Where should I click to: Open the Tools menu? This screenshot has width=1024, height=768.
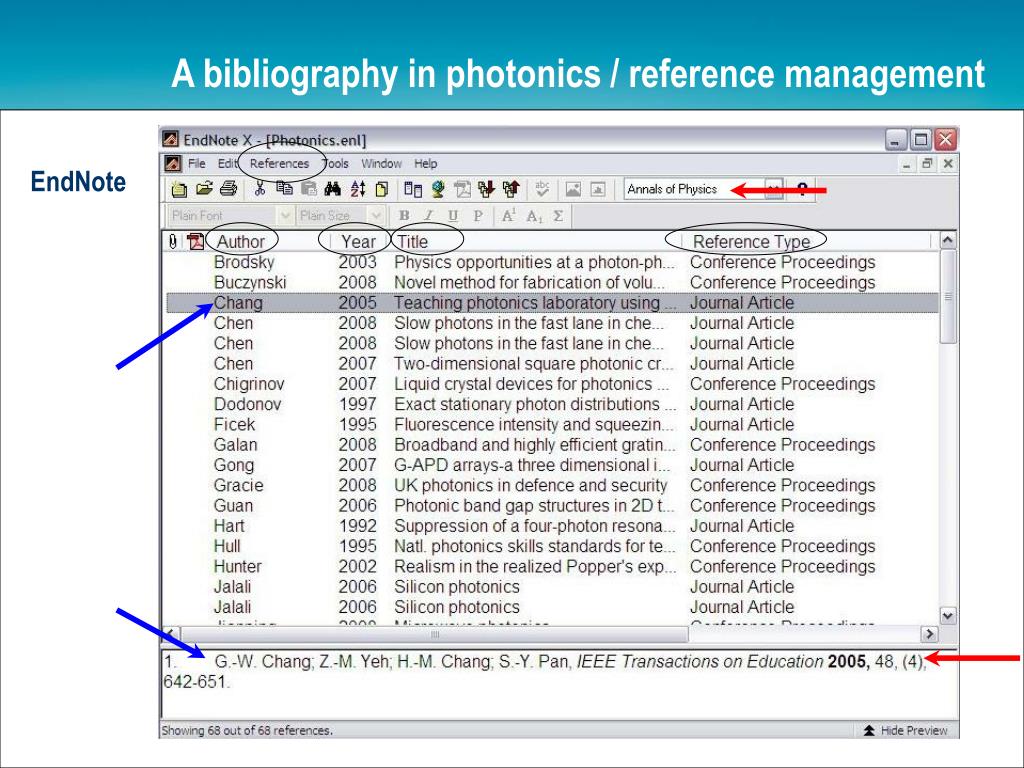click(335, 164)
